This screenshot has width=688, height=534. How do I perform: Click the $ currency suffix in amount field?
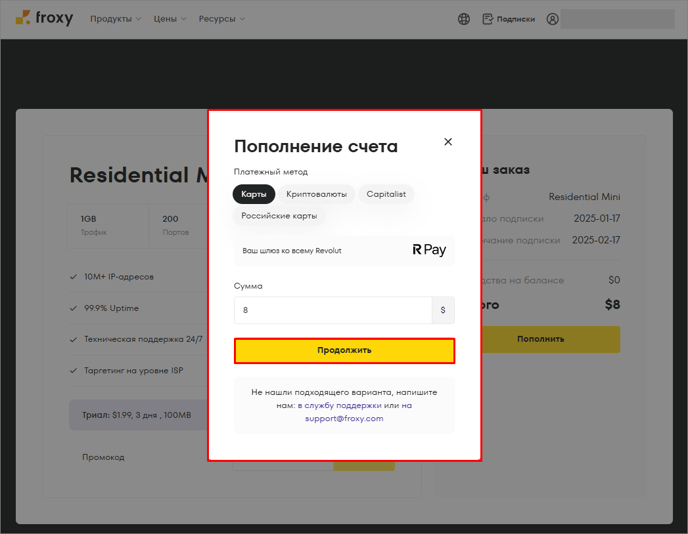[443, 310]
